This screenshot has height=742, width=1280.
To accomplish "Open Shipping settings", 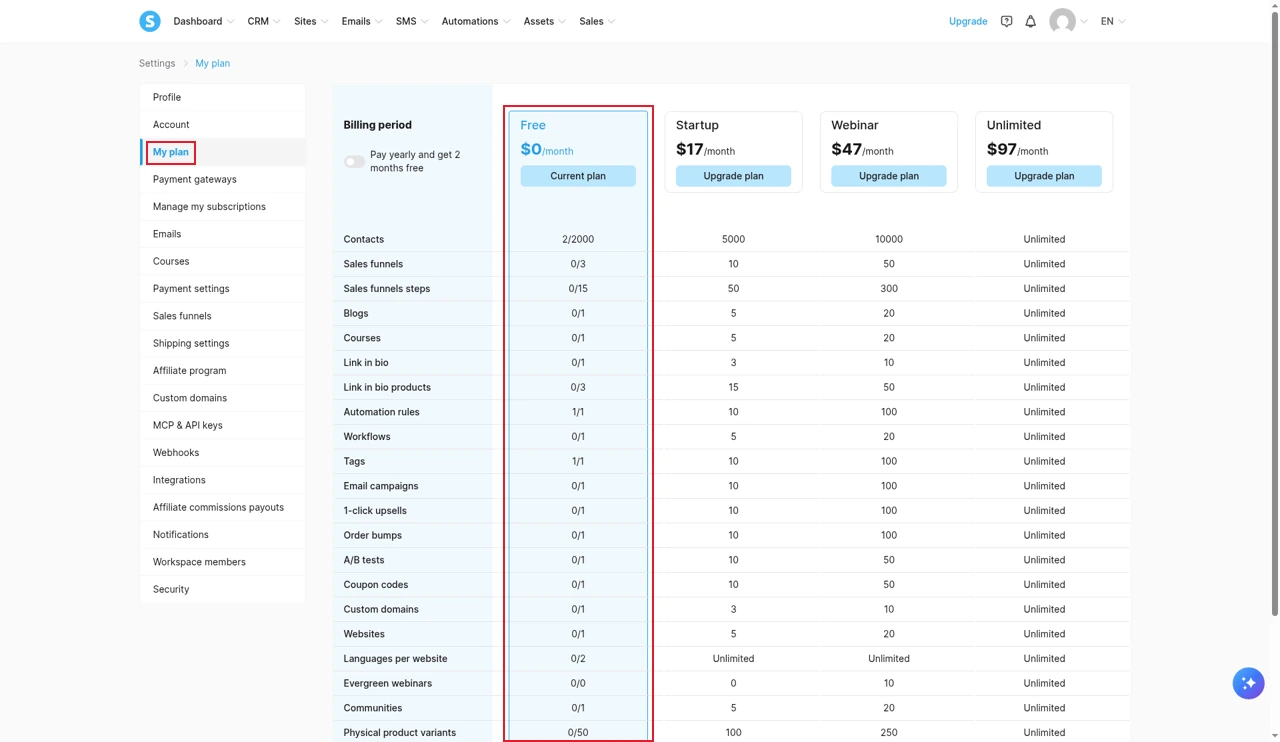I will tap(223, 343).
